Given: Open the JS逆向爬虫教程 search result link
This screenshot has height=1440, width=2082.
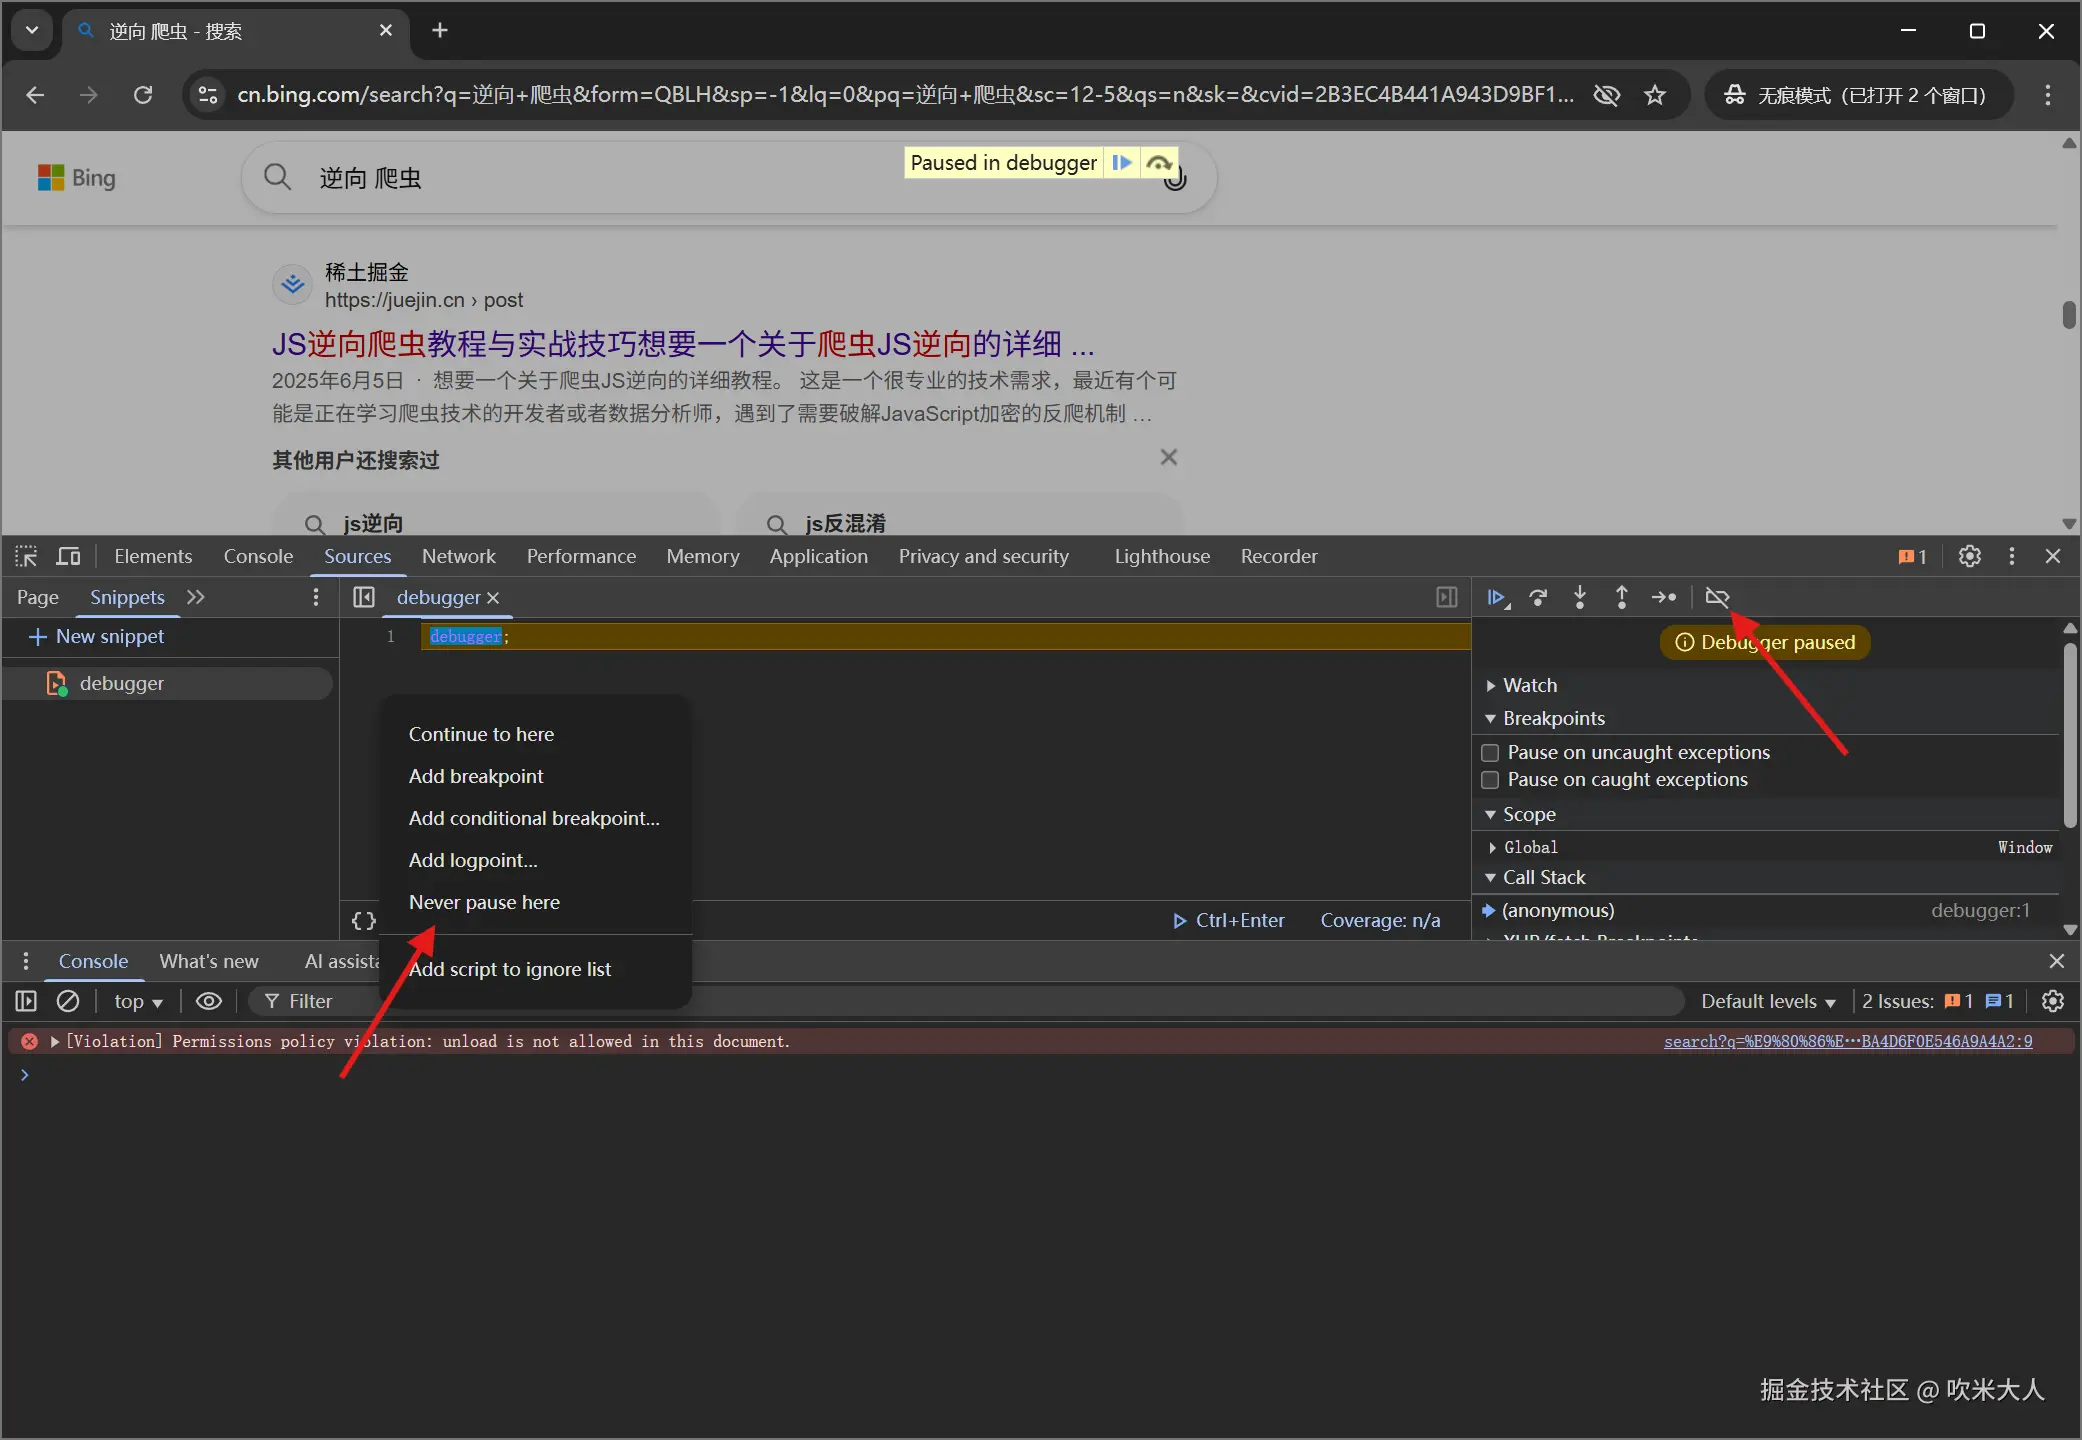Looking at the screenshot, I should point(682,344).
